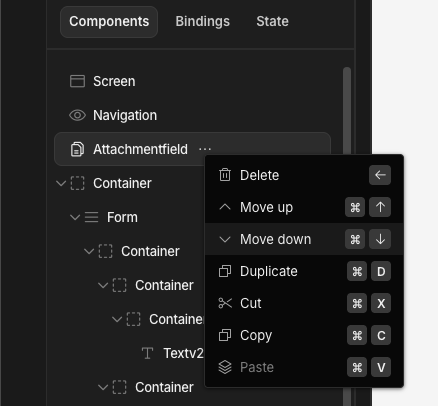Click the Attachmentfield document icon
The height and width of the screenshot is (406, 438).
[77, 149]
